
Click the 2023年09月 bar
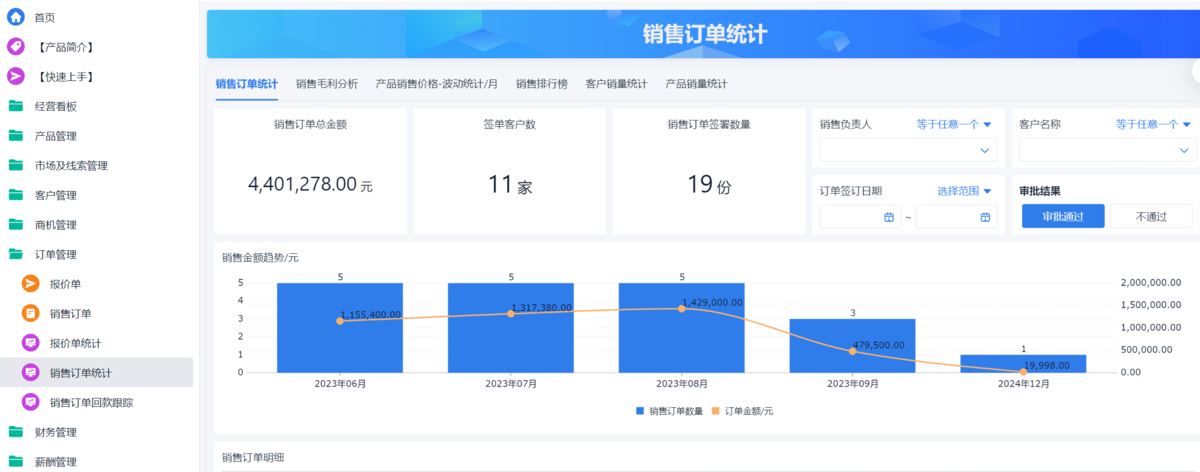853,346
